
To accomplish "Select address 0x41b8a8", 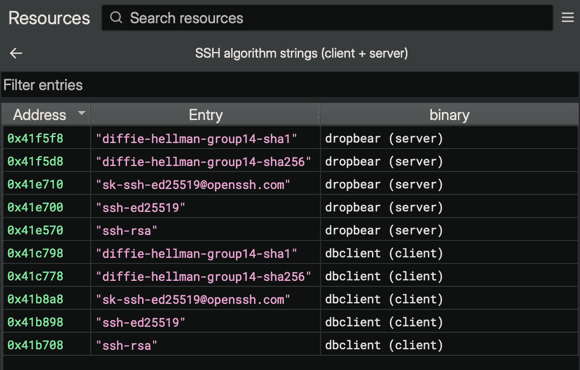I will [x=36, y=299].
